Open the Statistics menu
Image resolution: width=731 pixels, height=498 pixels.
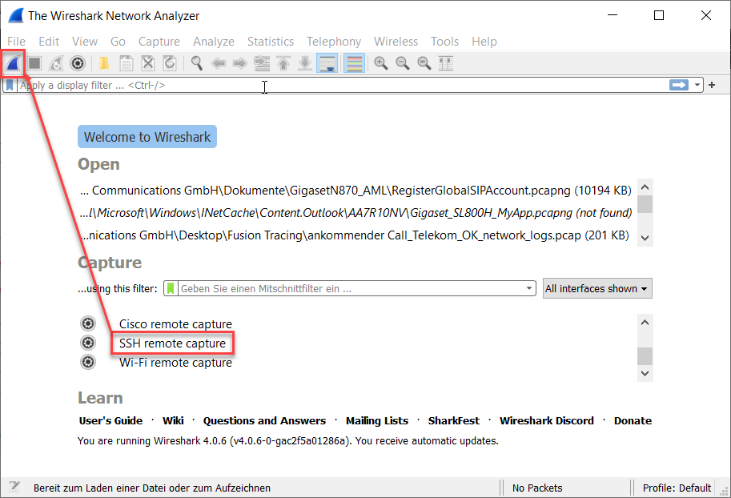coord(270,42)
